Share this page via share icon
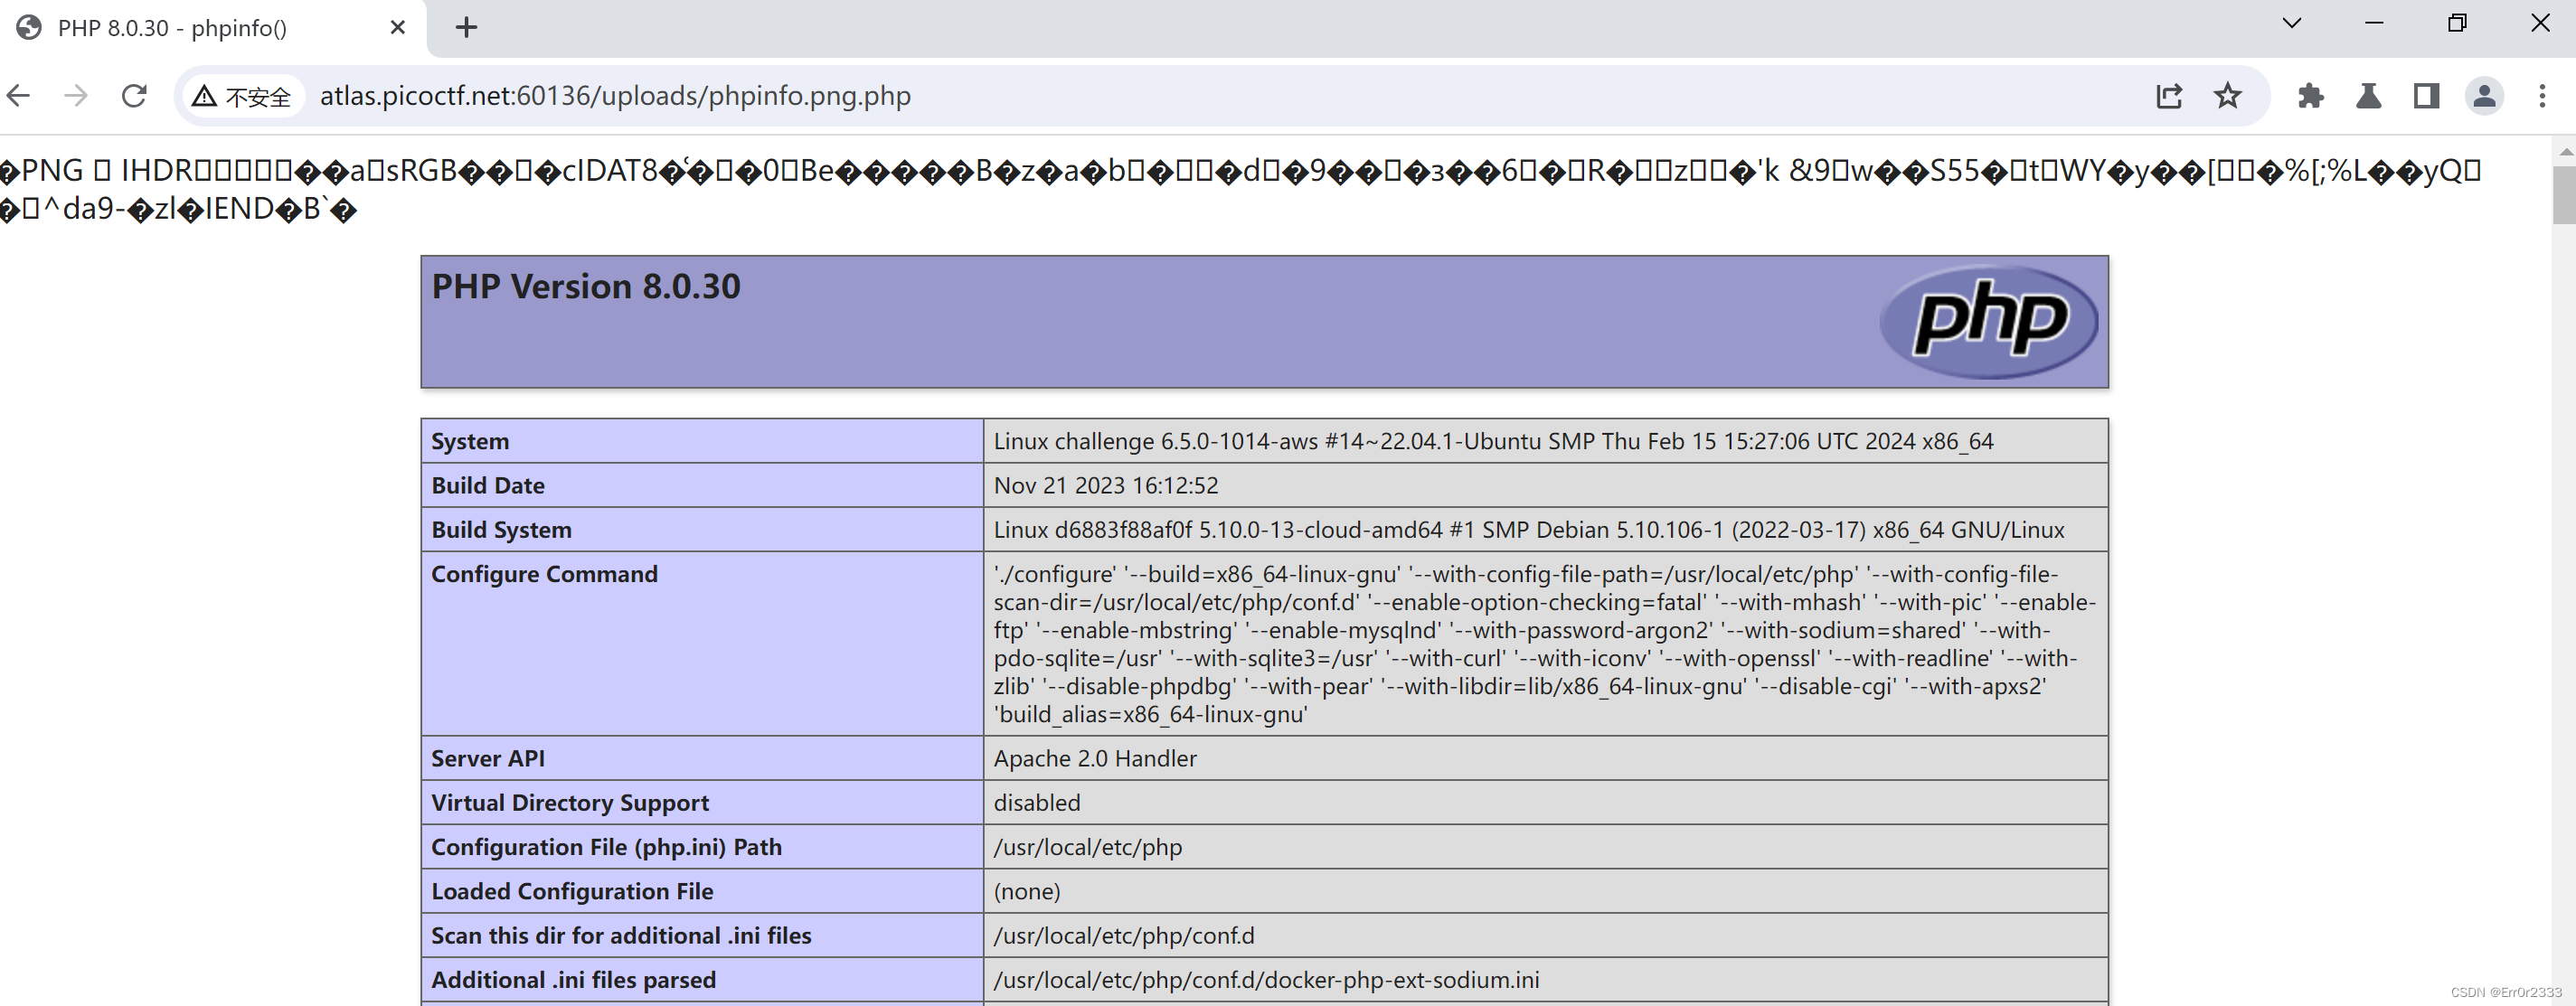The image size is (2576, 1006). point(2168,96)
